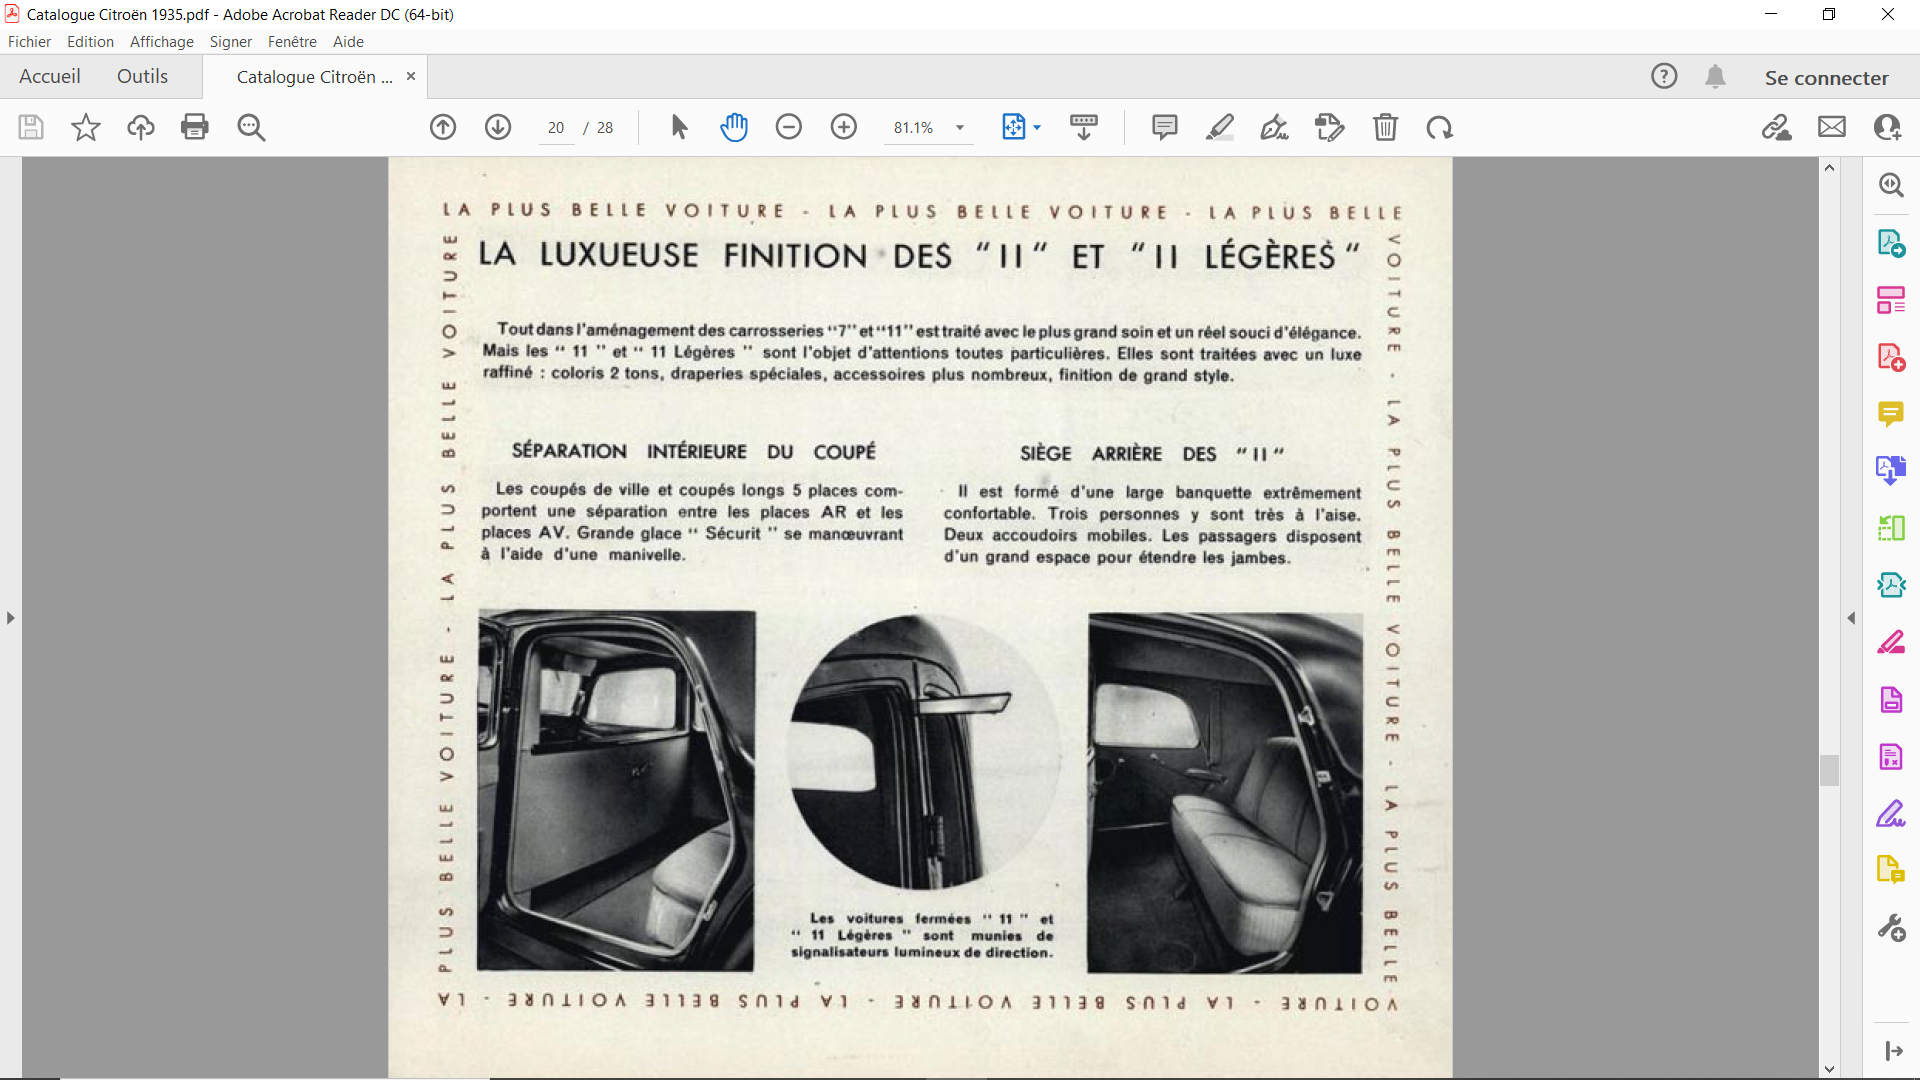
Task: Select the Hand pan tool
Action: point(734,127)
